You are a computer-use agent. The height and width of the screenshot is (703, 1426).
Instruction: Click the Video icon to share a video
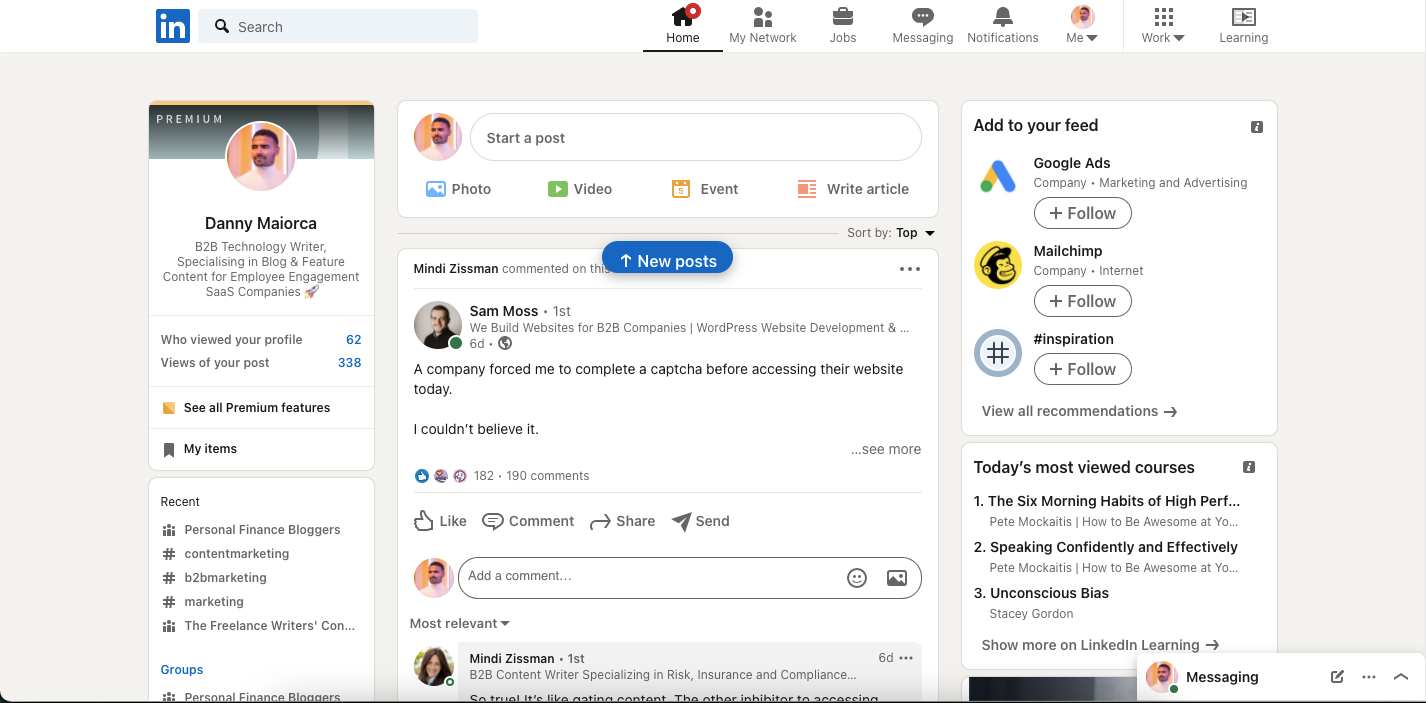coord(580,188)
